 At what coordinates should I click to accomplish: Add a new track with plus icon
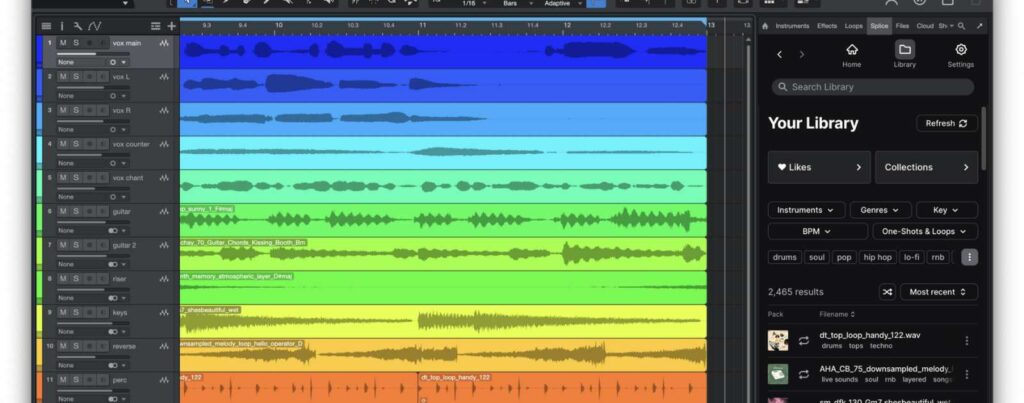coord(171,25)
